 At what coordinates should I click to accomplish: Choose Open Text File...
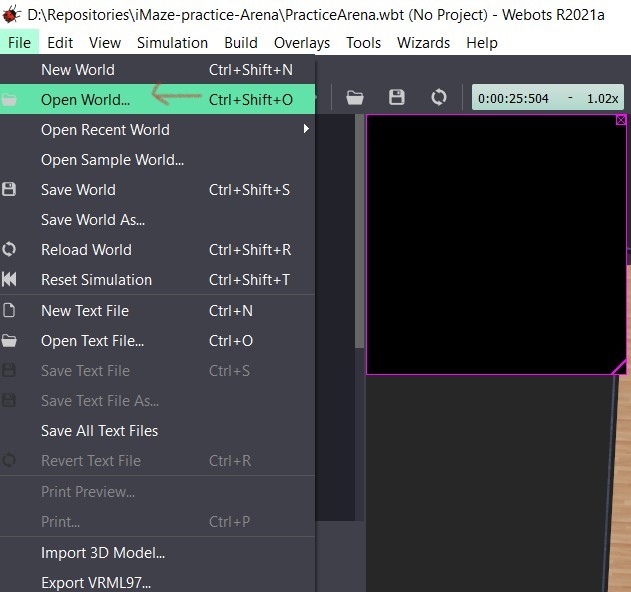(x=157, y=341)
